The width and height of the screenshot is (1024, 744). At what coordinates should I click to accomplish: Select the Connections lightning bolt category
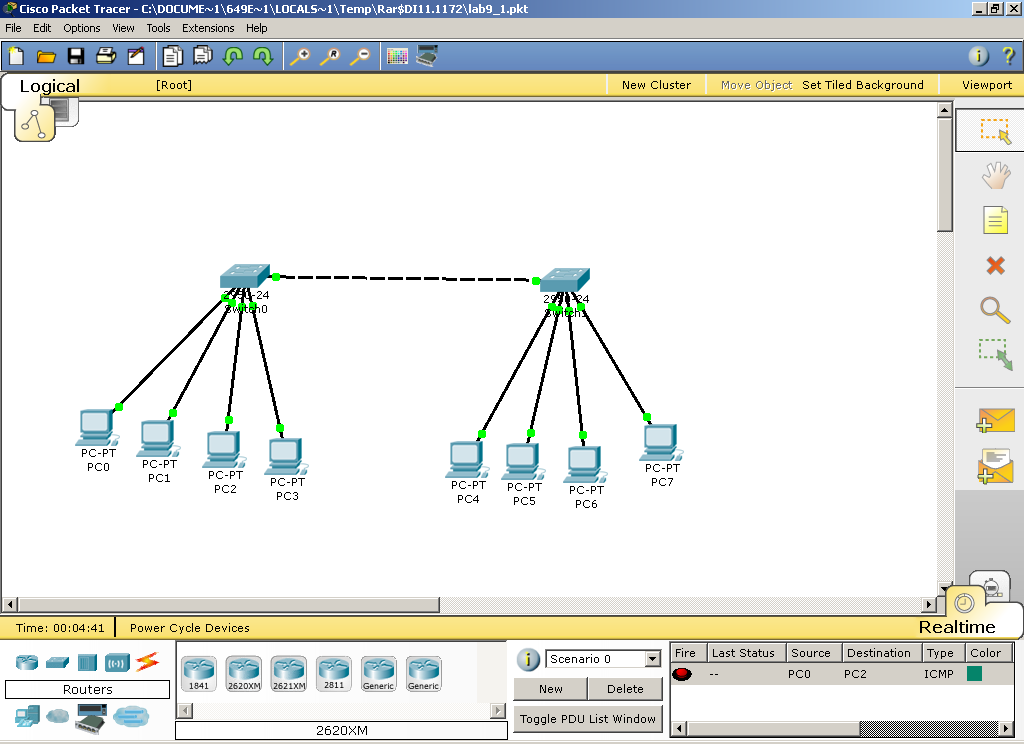point(148,662)
